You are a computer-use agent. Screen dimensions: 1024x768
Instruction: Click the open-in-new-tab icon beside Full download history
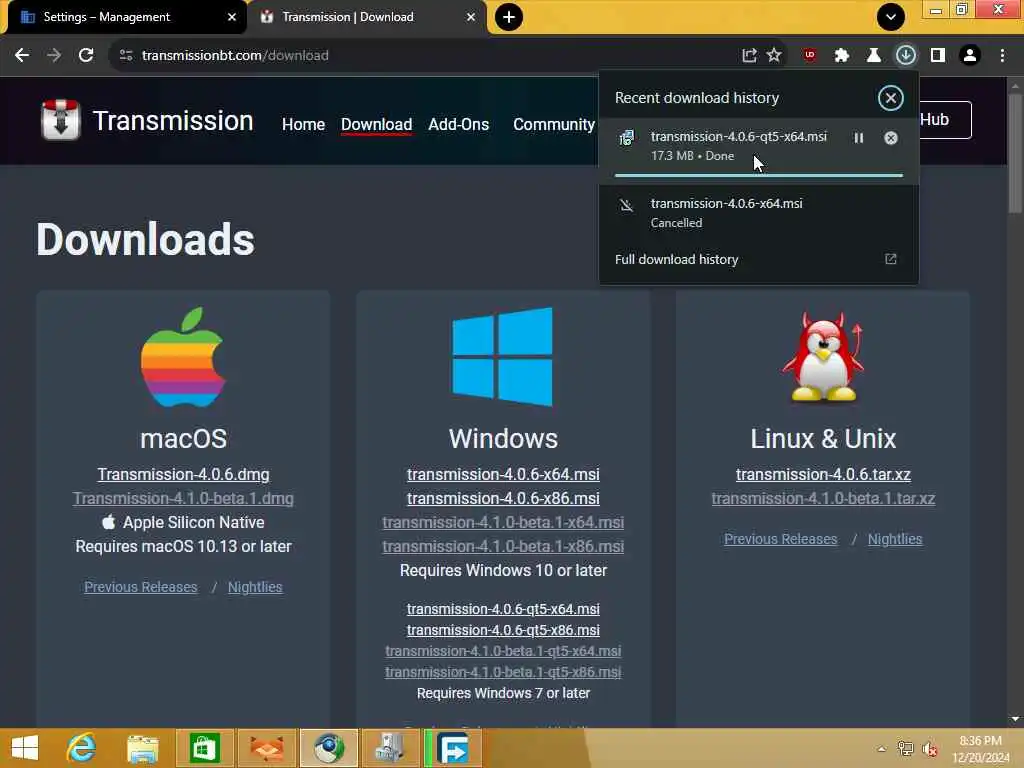click(891, 259)
